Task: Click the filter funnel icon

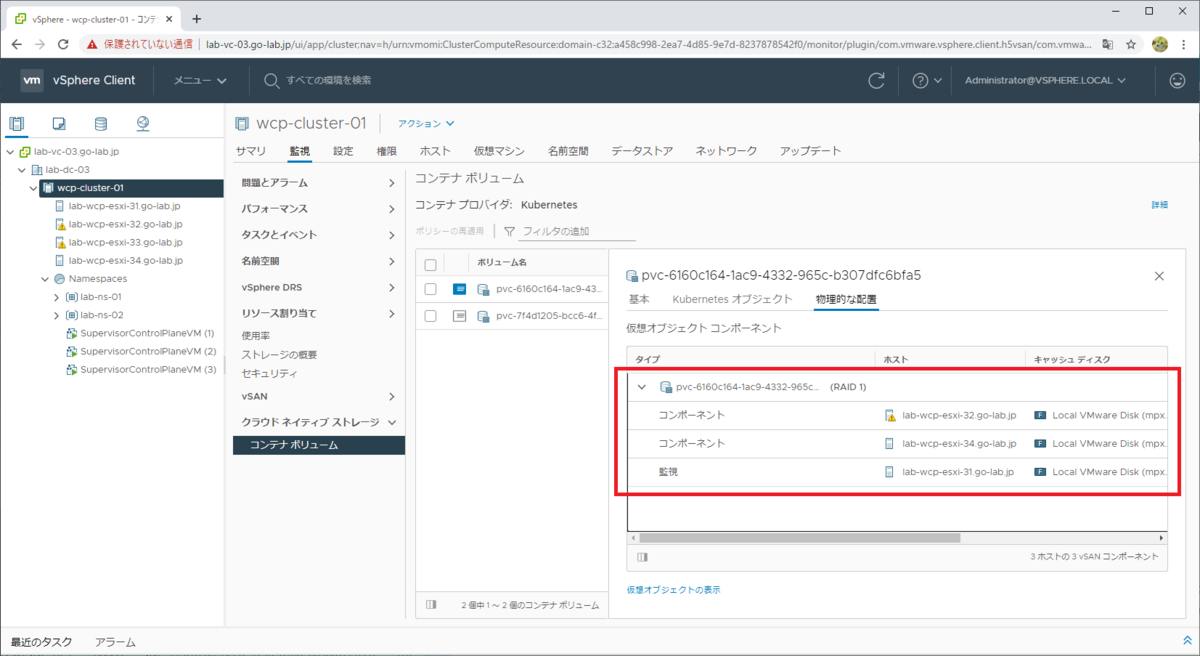Action: [509, 231]
